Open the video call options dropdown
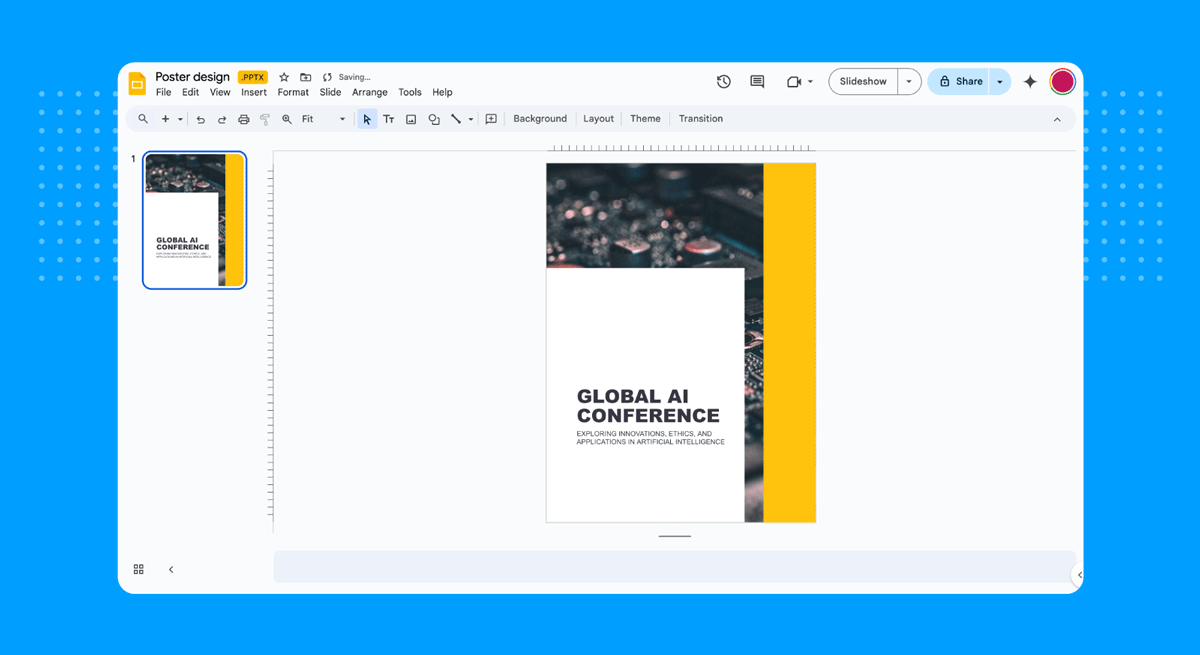The image size is (1200, 655). coord(810,82)
